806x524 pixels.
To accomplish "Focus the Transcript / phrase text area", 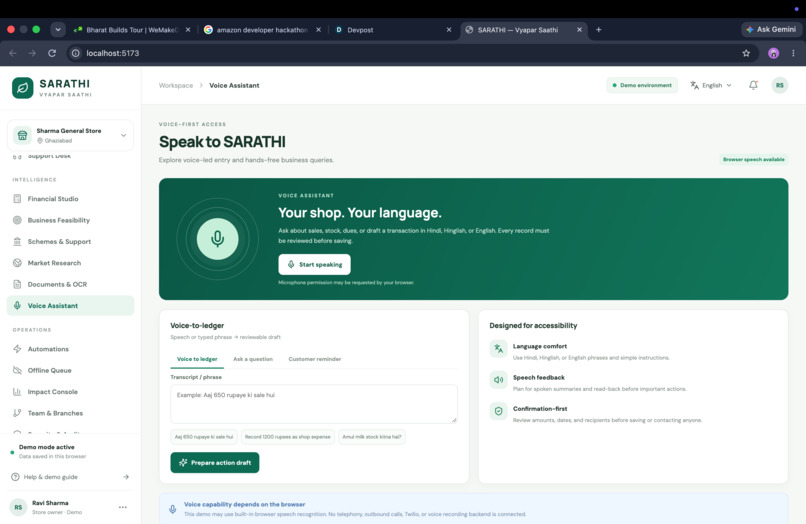I will (314, 404).
